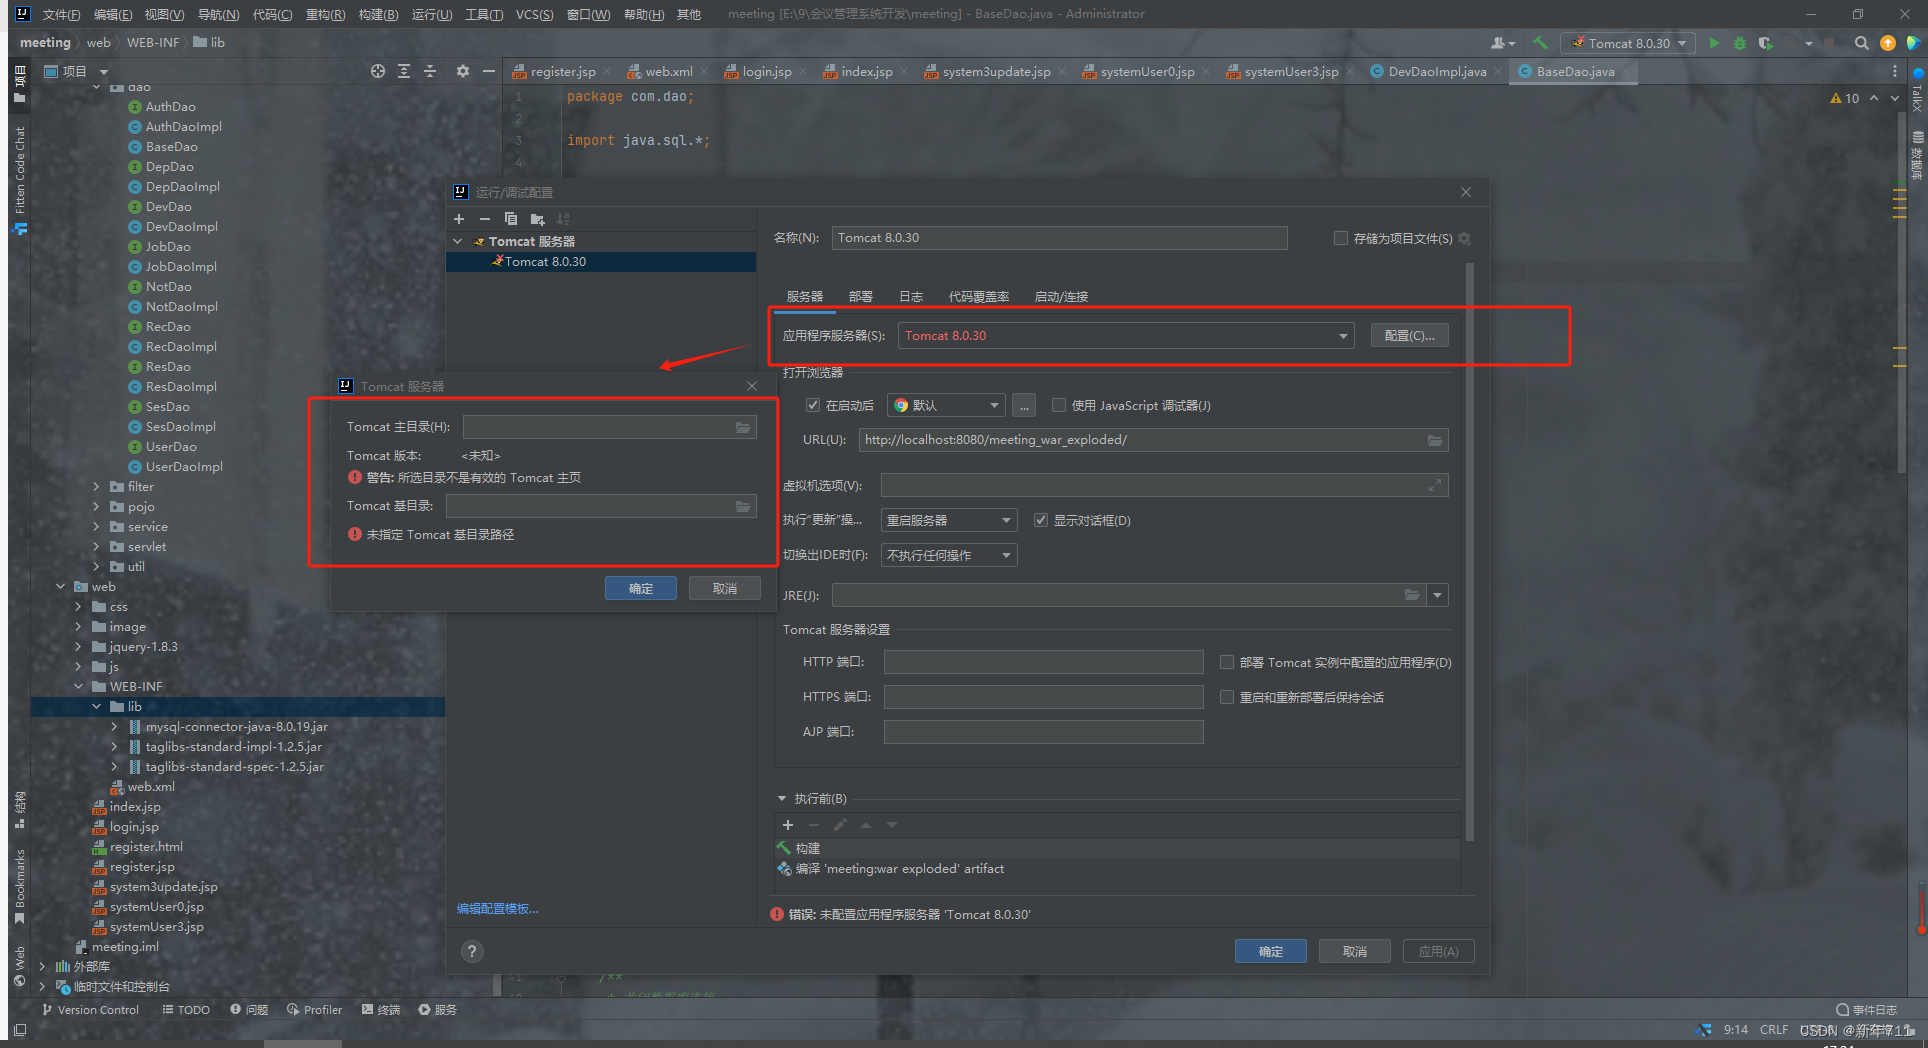Toggle the After launch checkbox
Viewport: 1928px width, 1048px height.
(813, 405)
